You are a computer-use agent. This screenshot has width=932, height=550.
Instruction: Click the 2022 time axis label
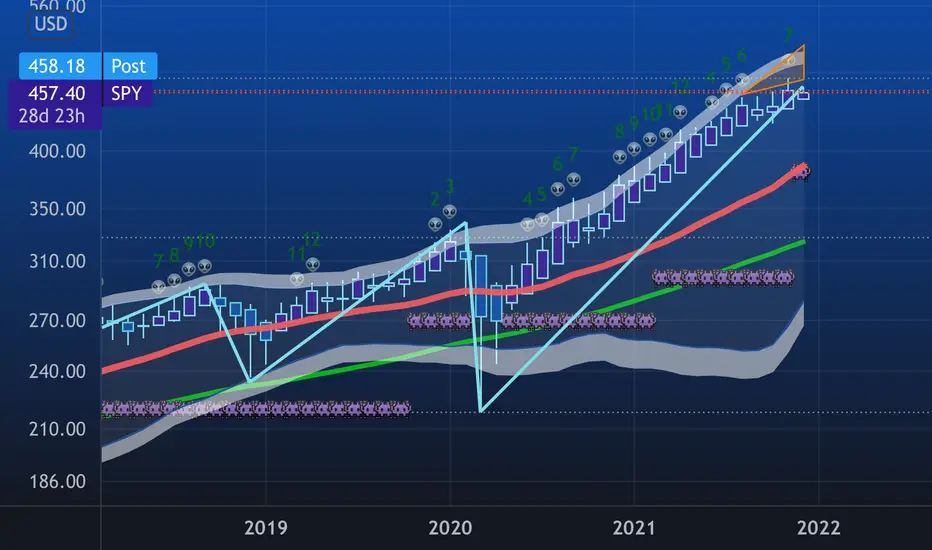click(x=818, y=527)
